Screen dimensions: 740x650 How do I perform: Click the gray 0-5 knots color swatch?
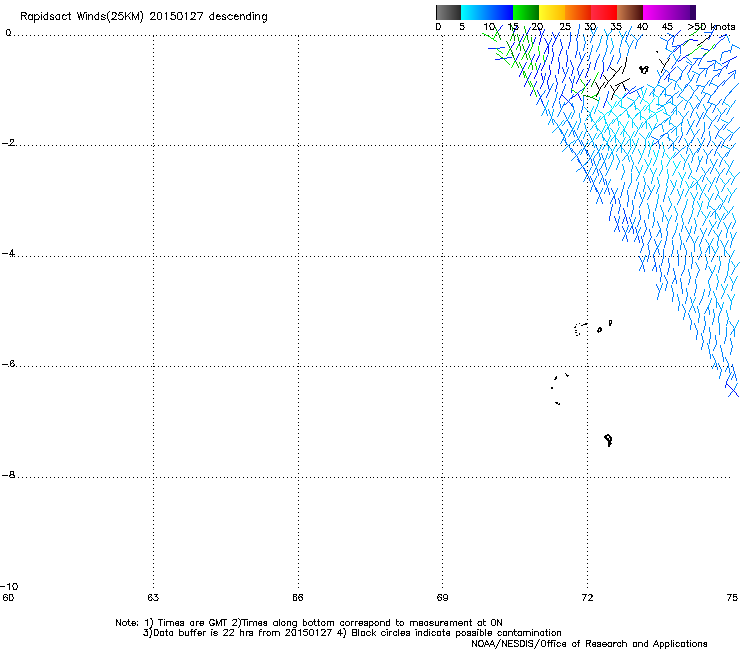[448, 12]
